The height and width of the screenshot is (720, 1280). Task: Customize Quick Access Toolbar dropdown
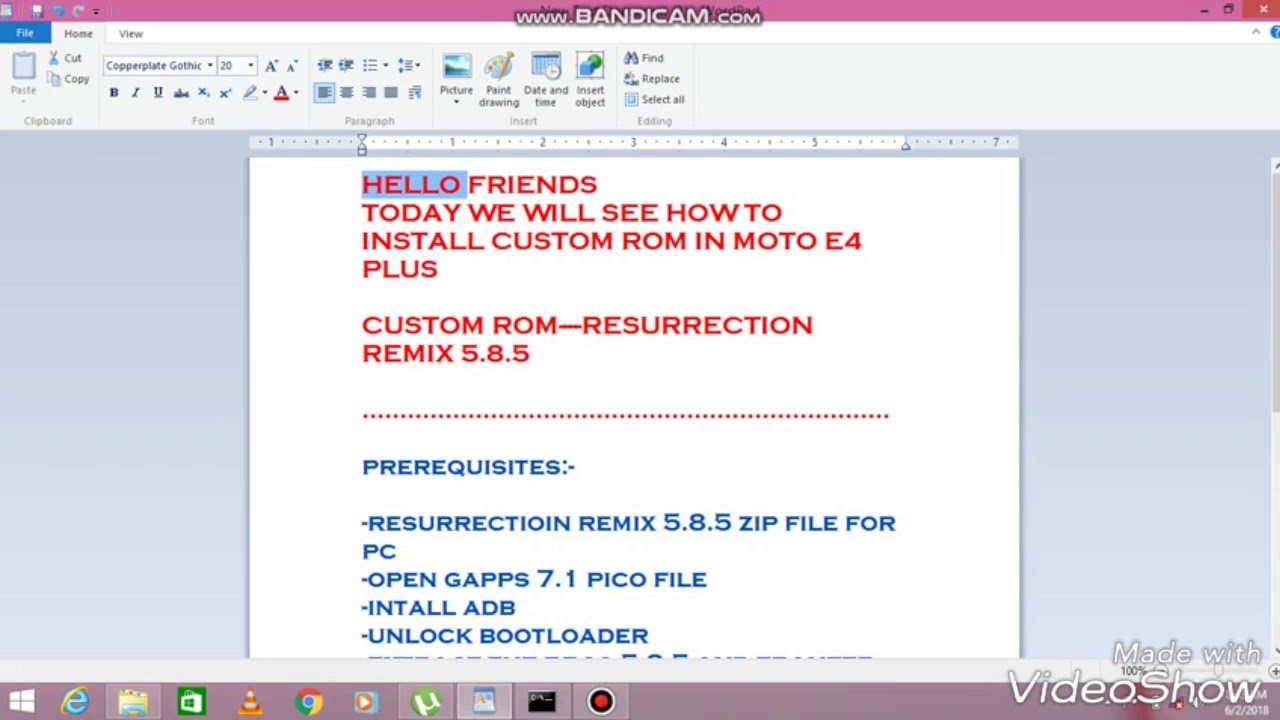pyautogui.click(x=96, y=11)
